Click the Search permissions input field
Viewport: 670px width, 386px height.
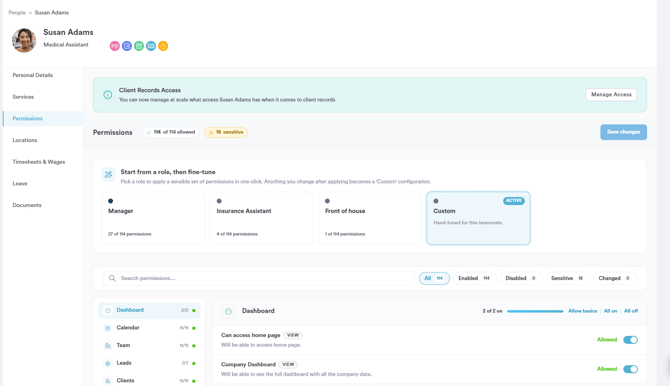[259, 278]
